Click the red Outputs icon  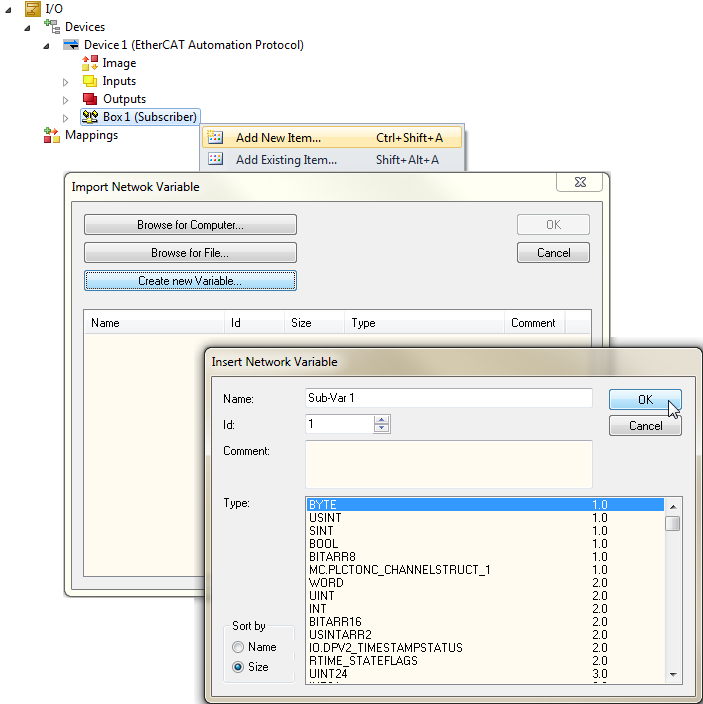click(x=90, y=99)
